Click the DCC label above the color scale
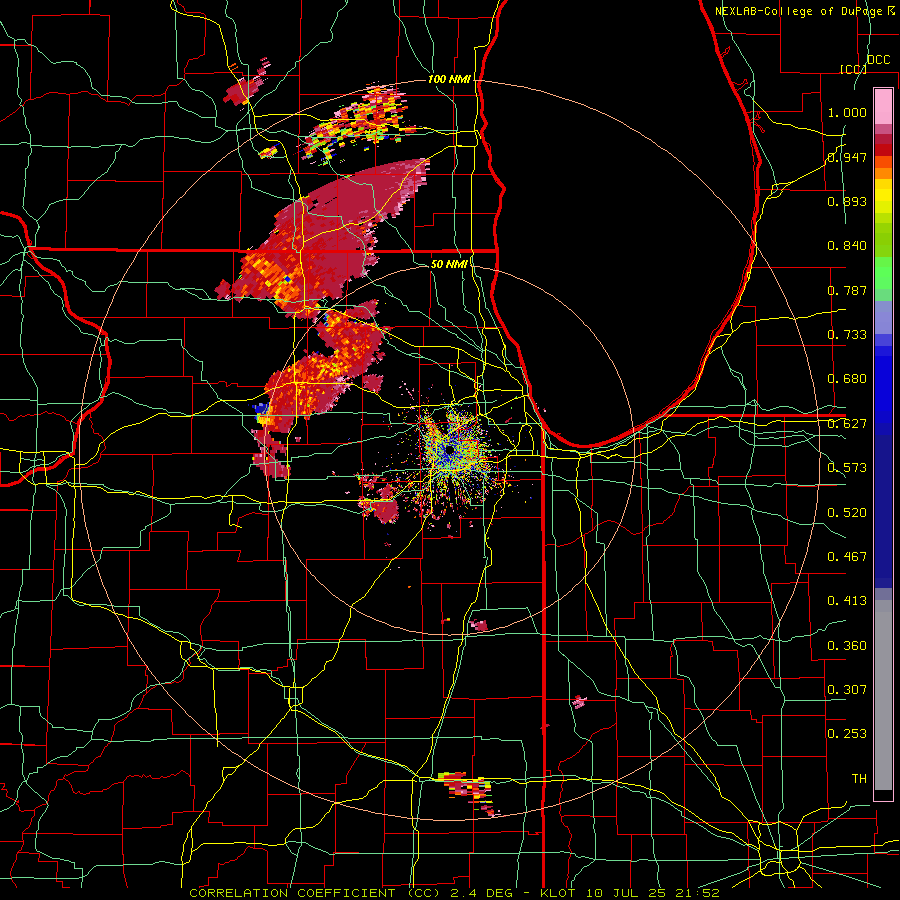 click(x=878, y=59)
